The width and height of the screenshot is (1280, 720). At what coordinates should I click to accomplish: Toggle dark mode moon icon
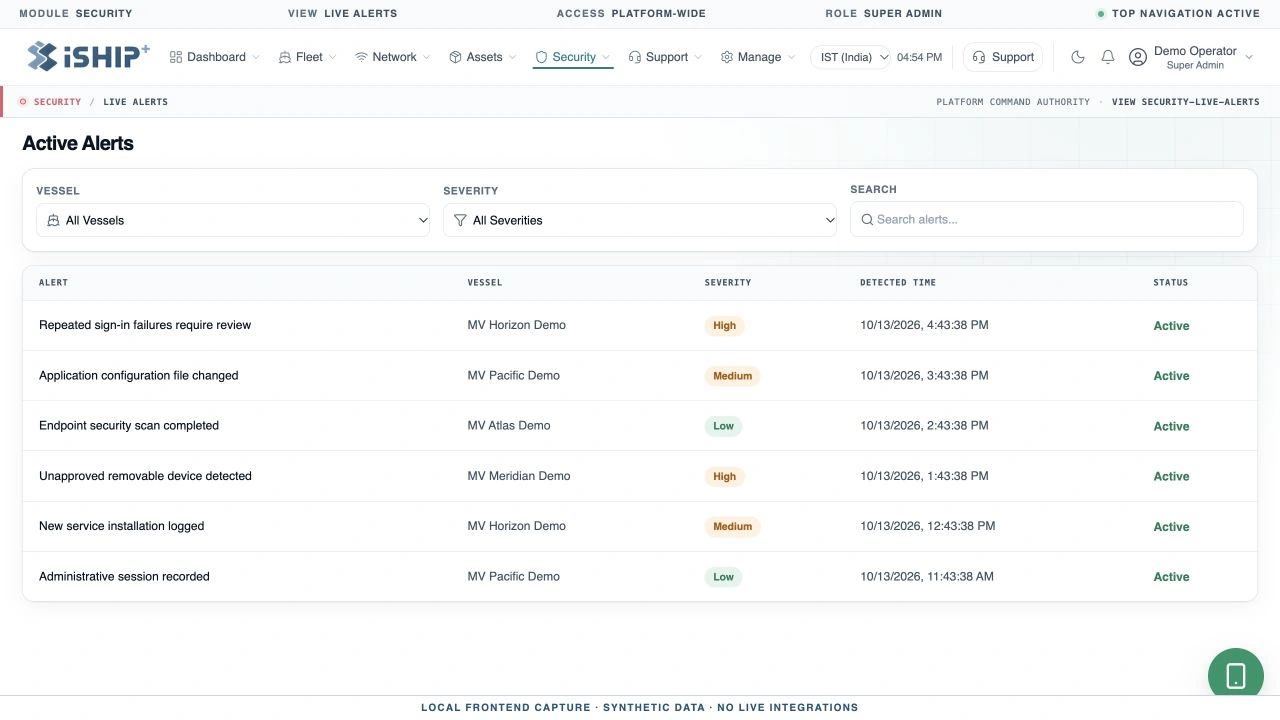pyautogui.click(x=1078, y=57)
